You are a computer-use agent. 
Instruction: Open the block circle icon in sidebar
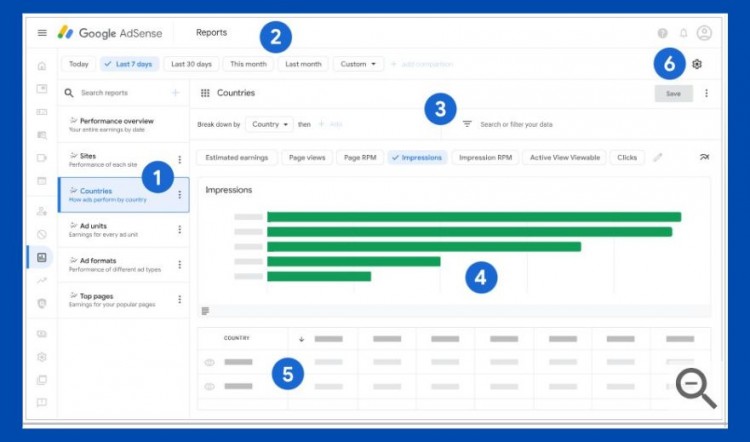(42, 234)
